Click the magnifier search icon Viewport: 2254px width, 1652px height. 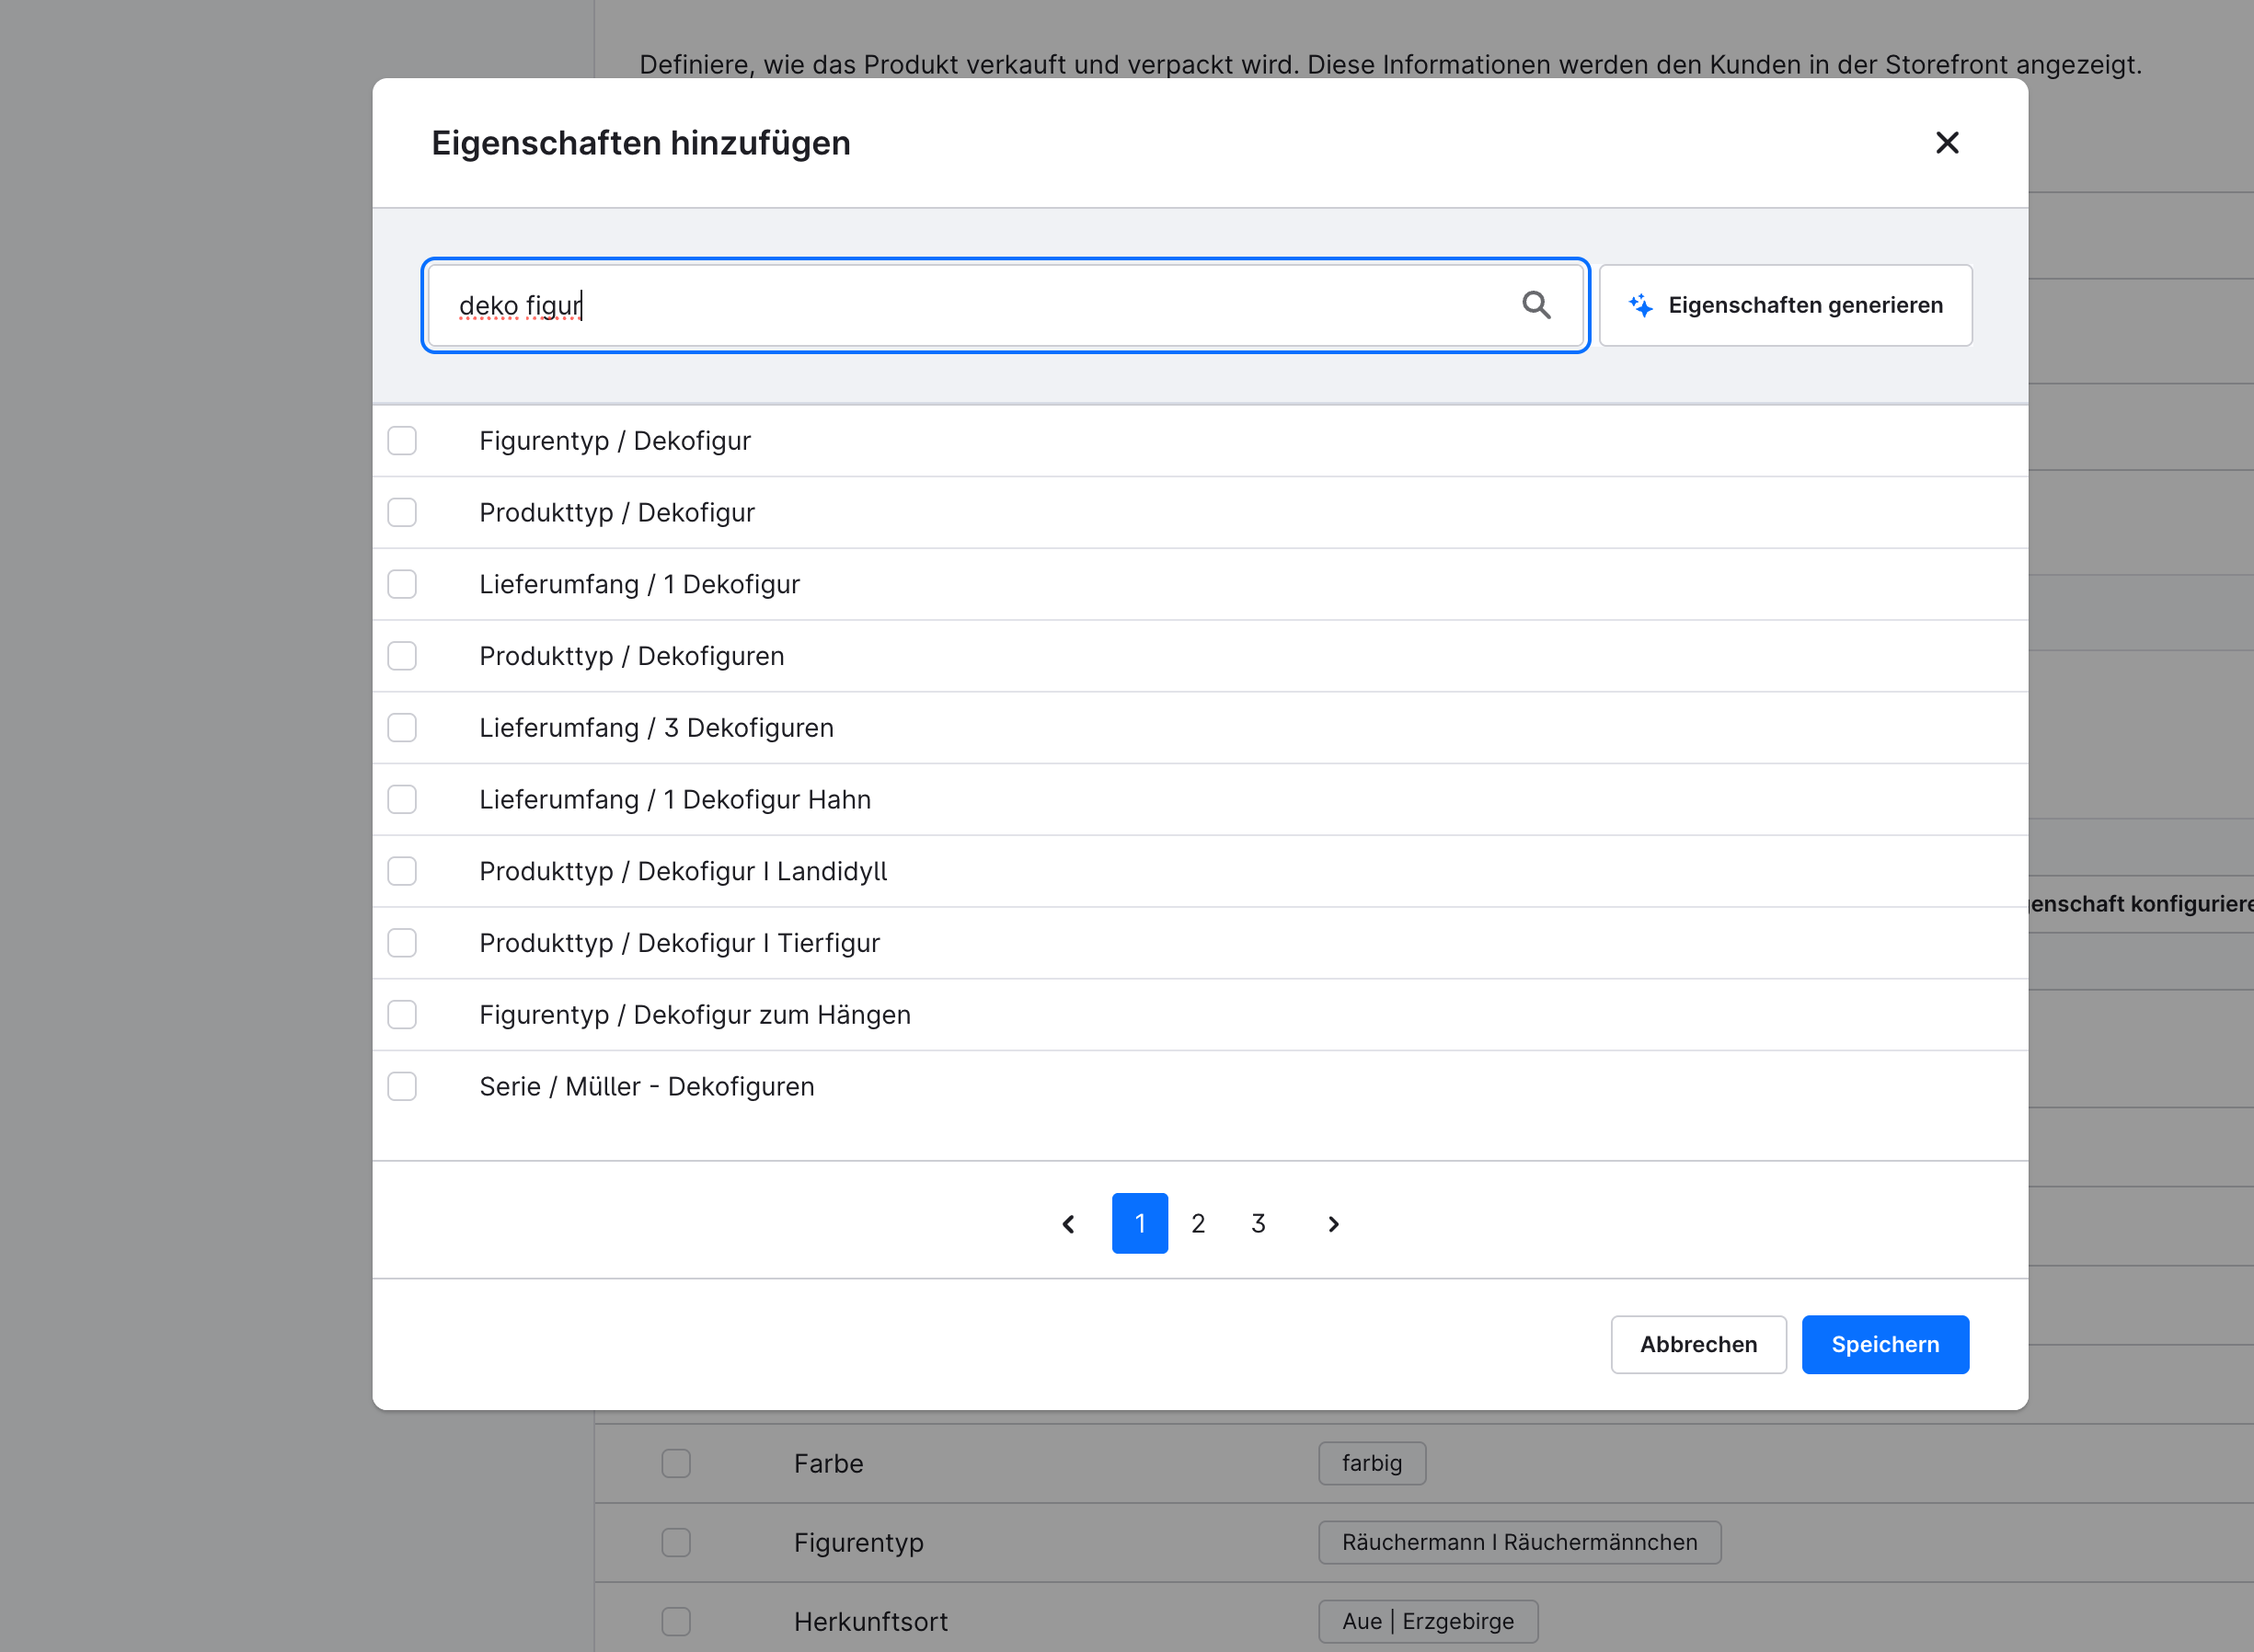(x=1536, y=305)
